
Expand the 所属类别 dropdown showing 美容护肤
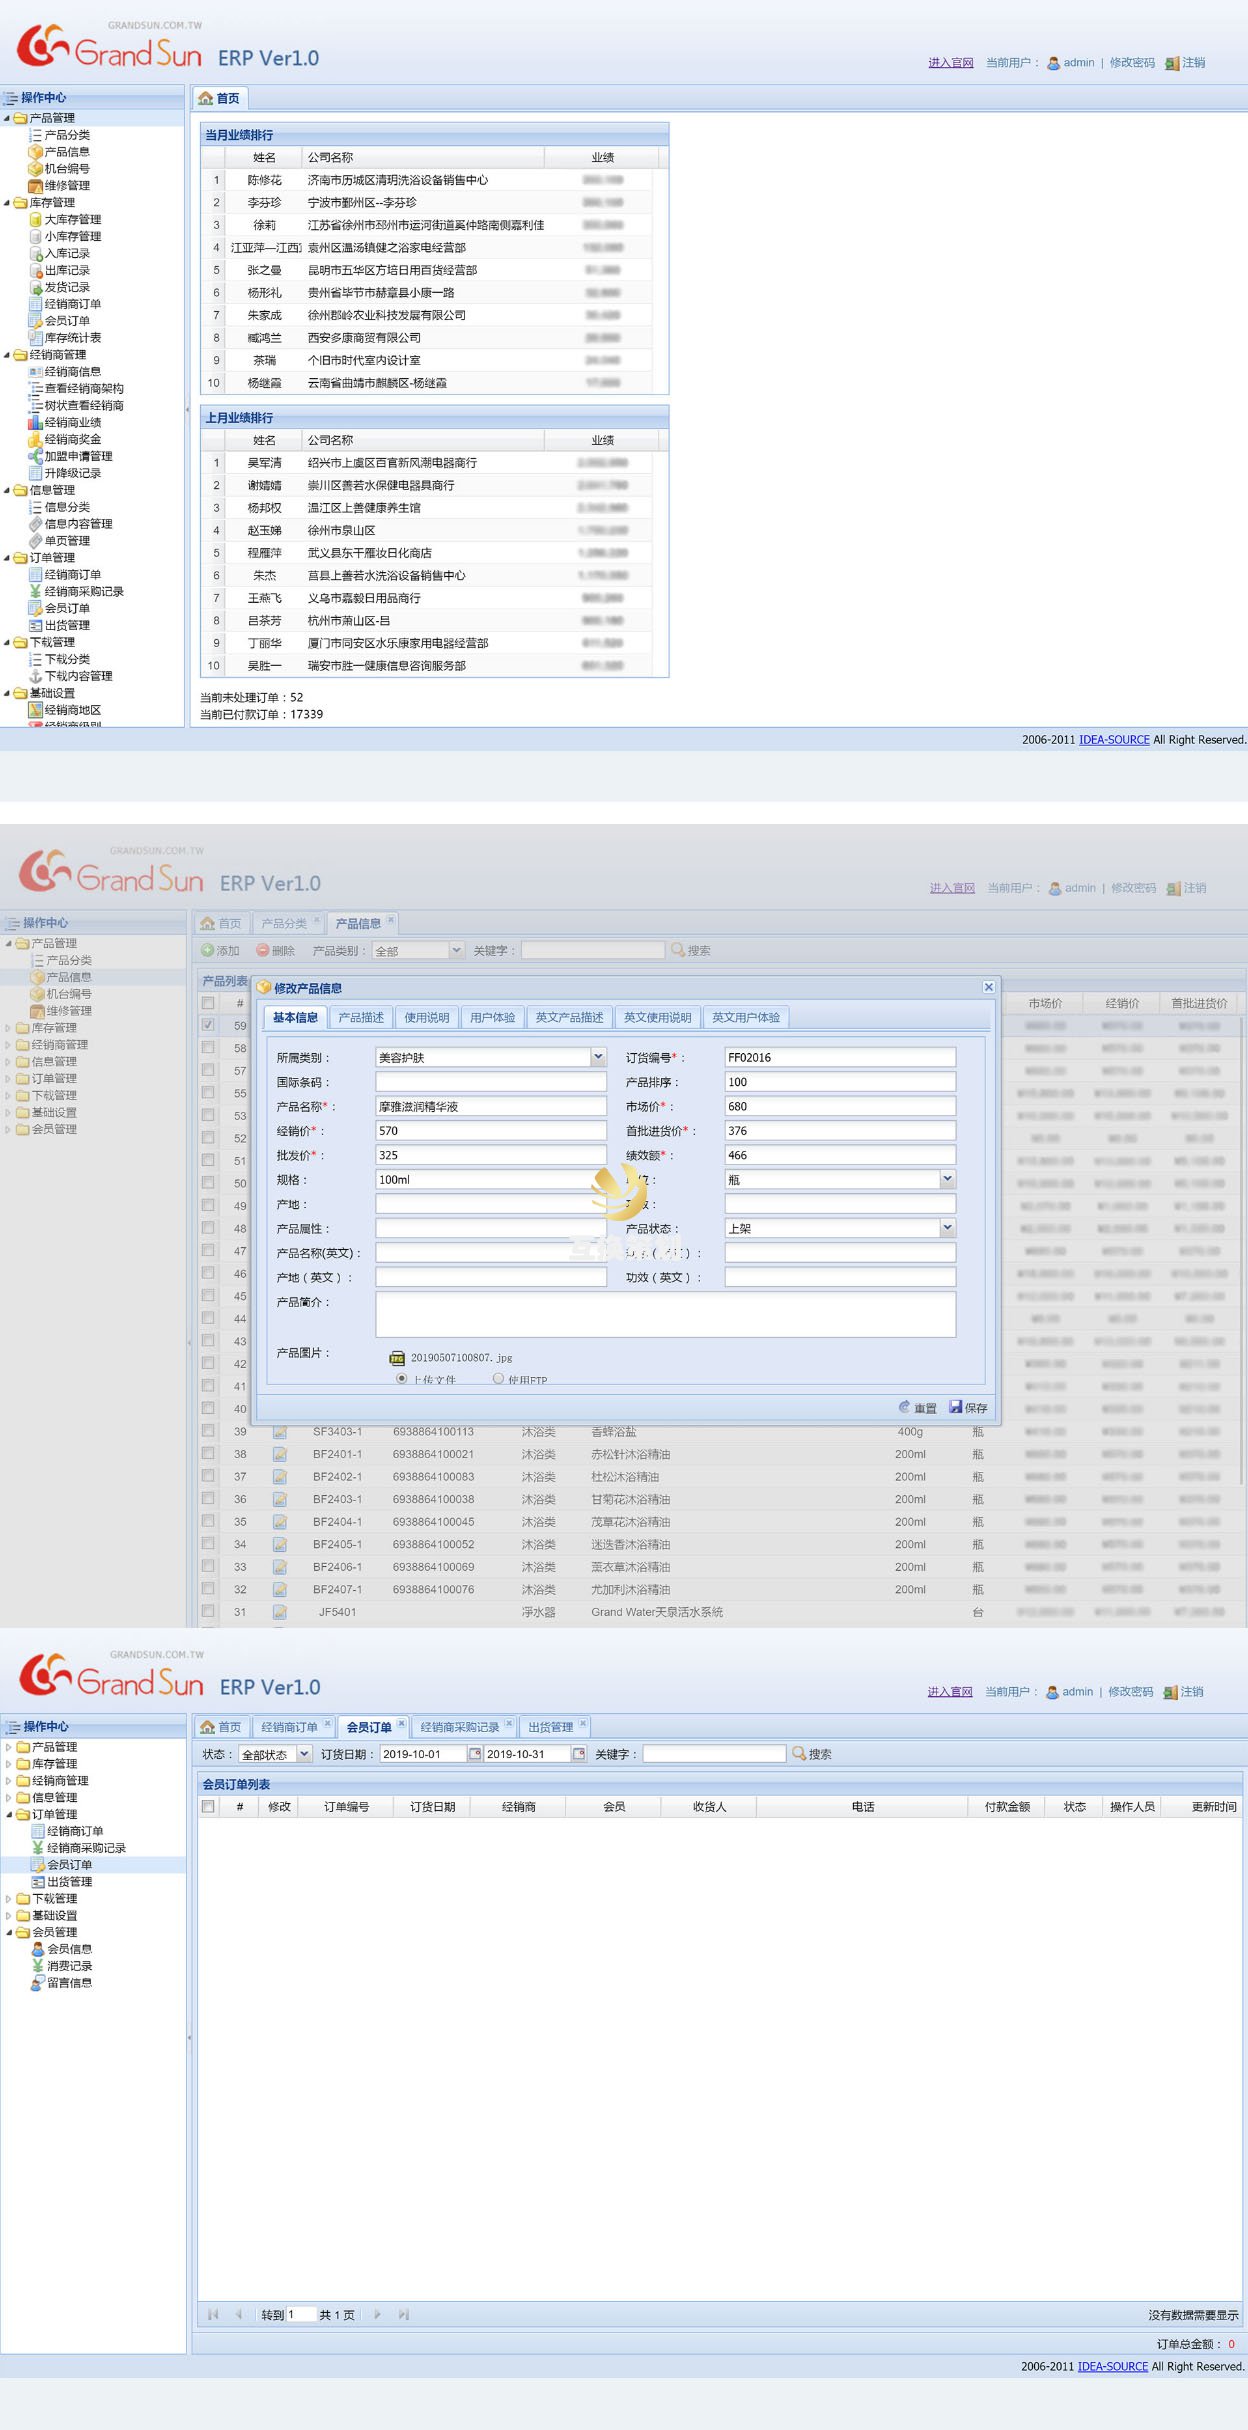(x=598, y=1057)
